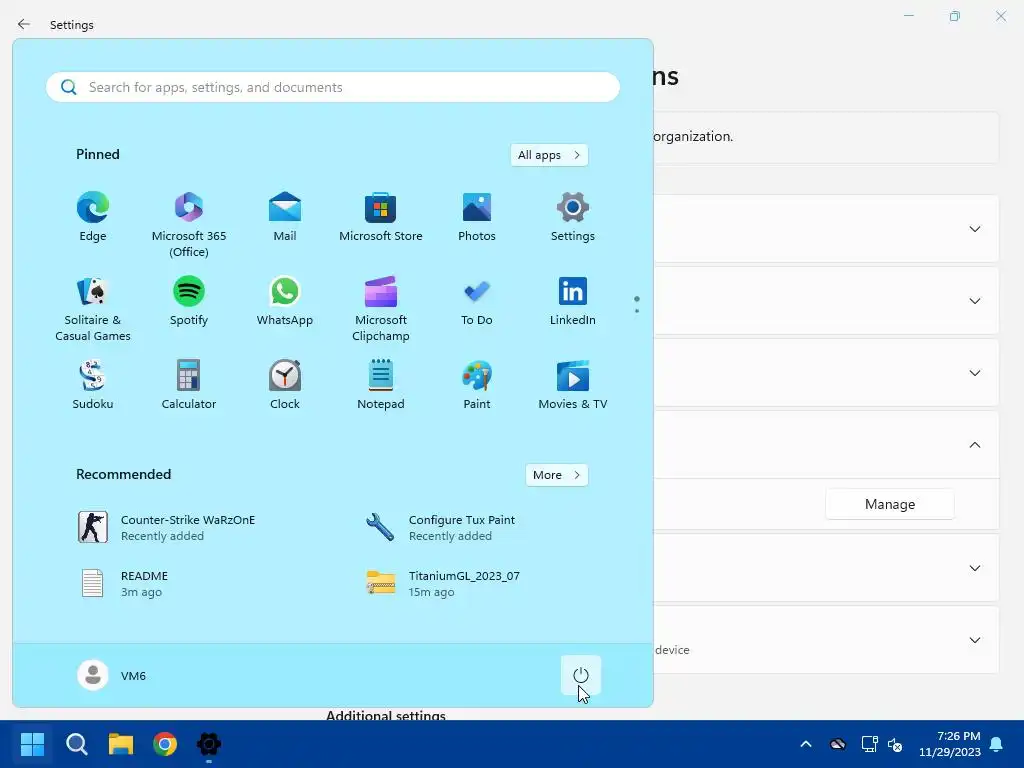The width and height of the screenshot is (1024, 768).
Task: Launch Microsoft 365 (Office)
Action: coord(189,225)
